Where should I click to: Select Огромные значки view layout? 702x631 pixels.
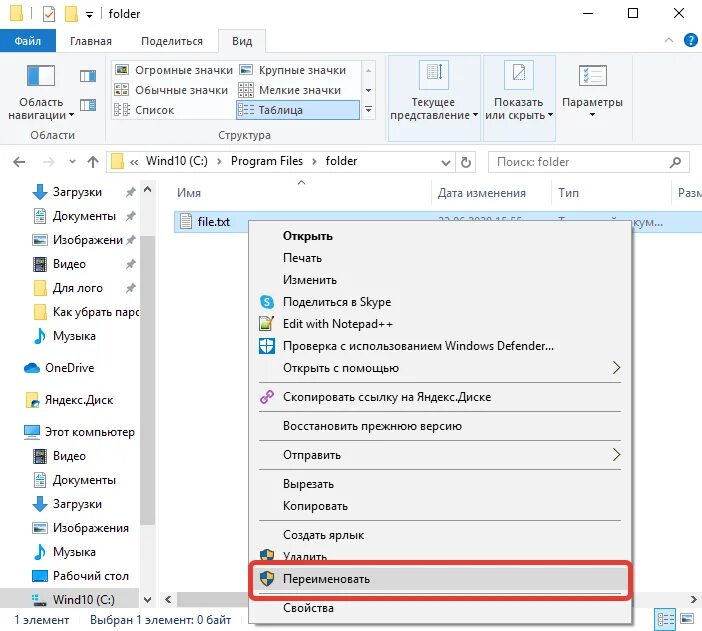point(174,70)
